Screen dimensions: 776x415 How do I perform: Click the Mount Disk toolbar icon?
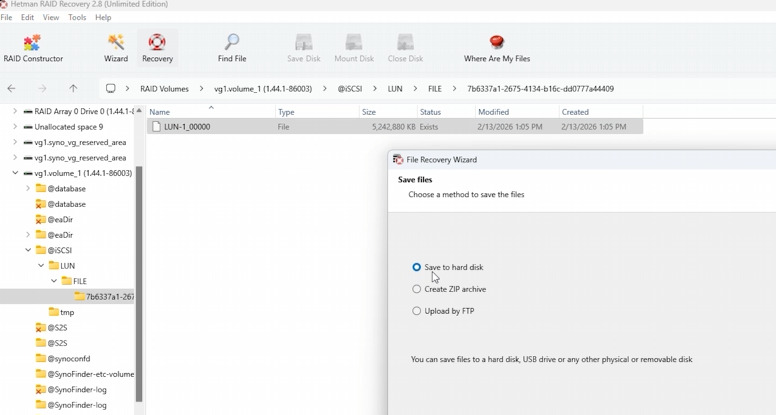[354, 48]
